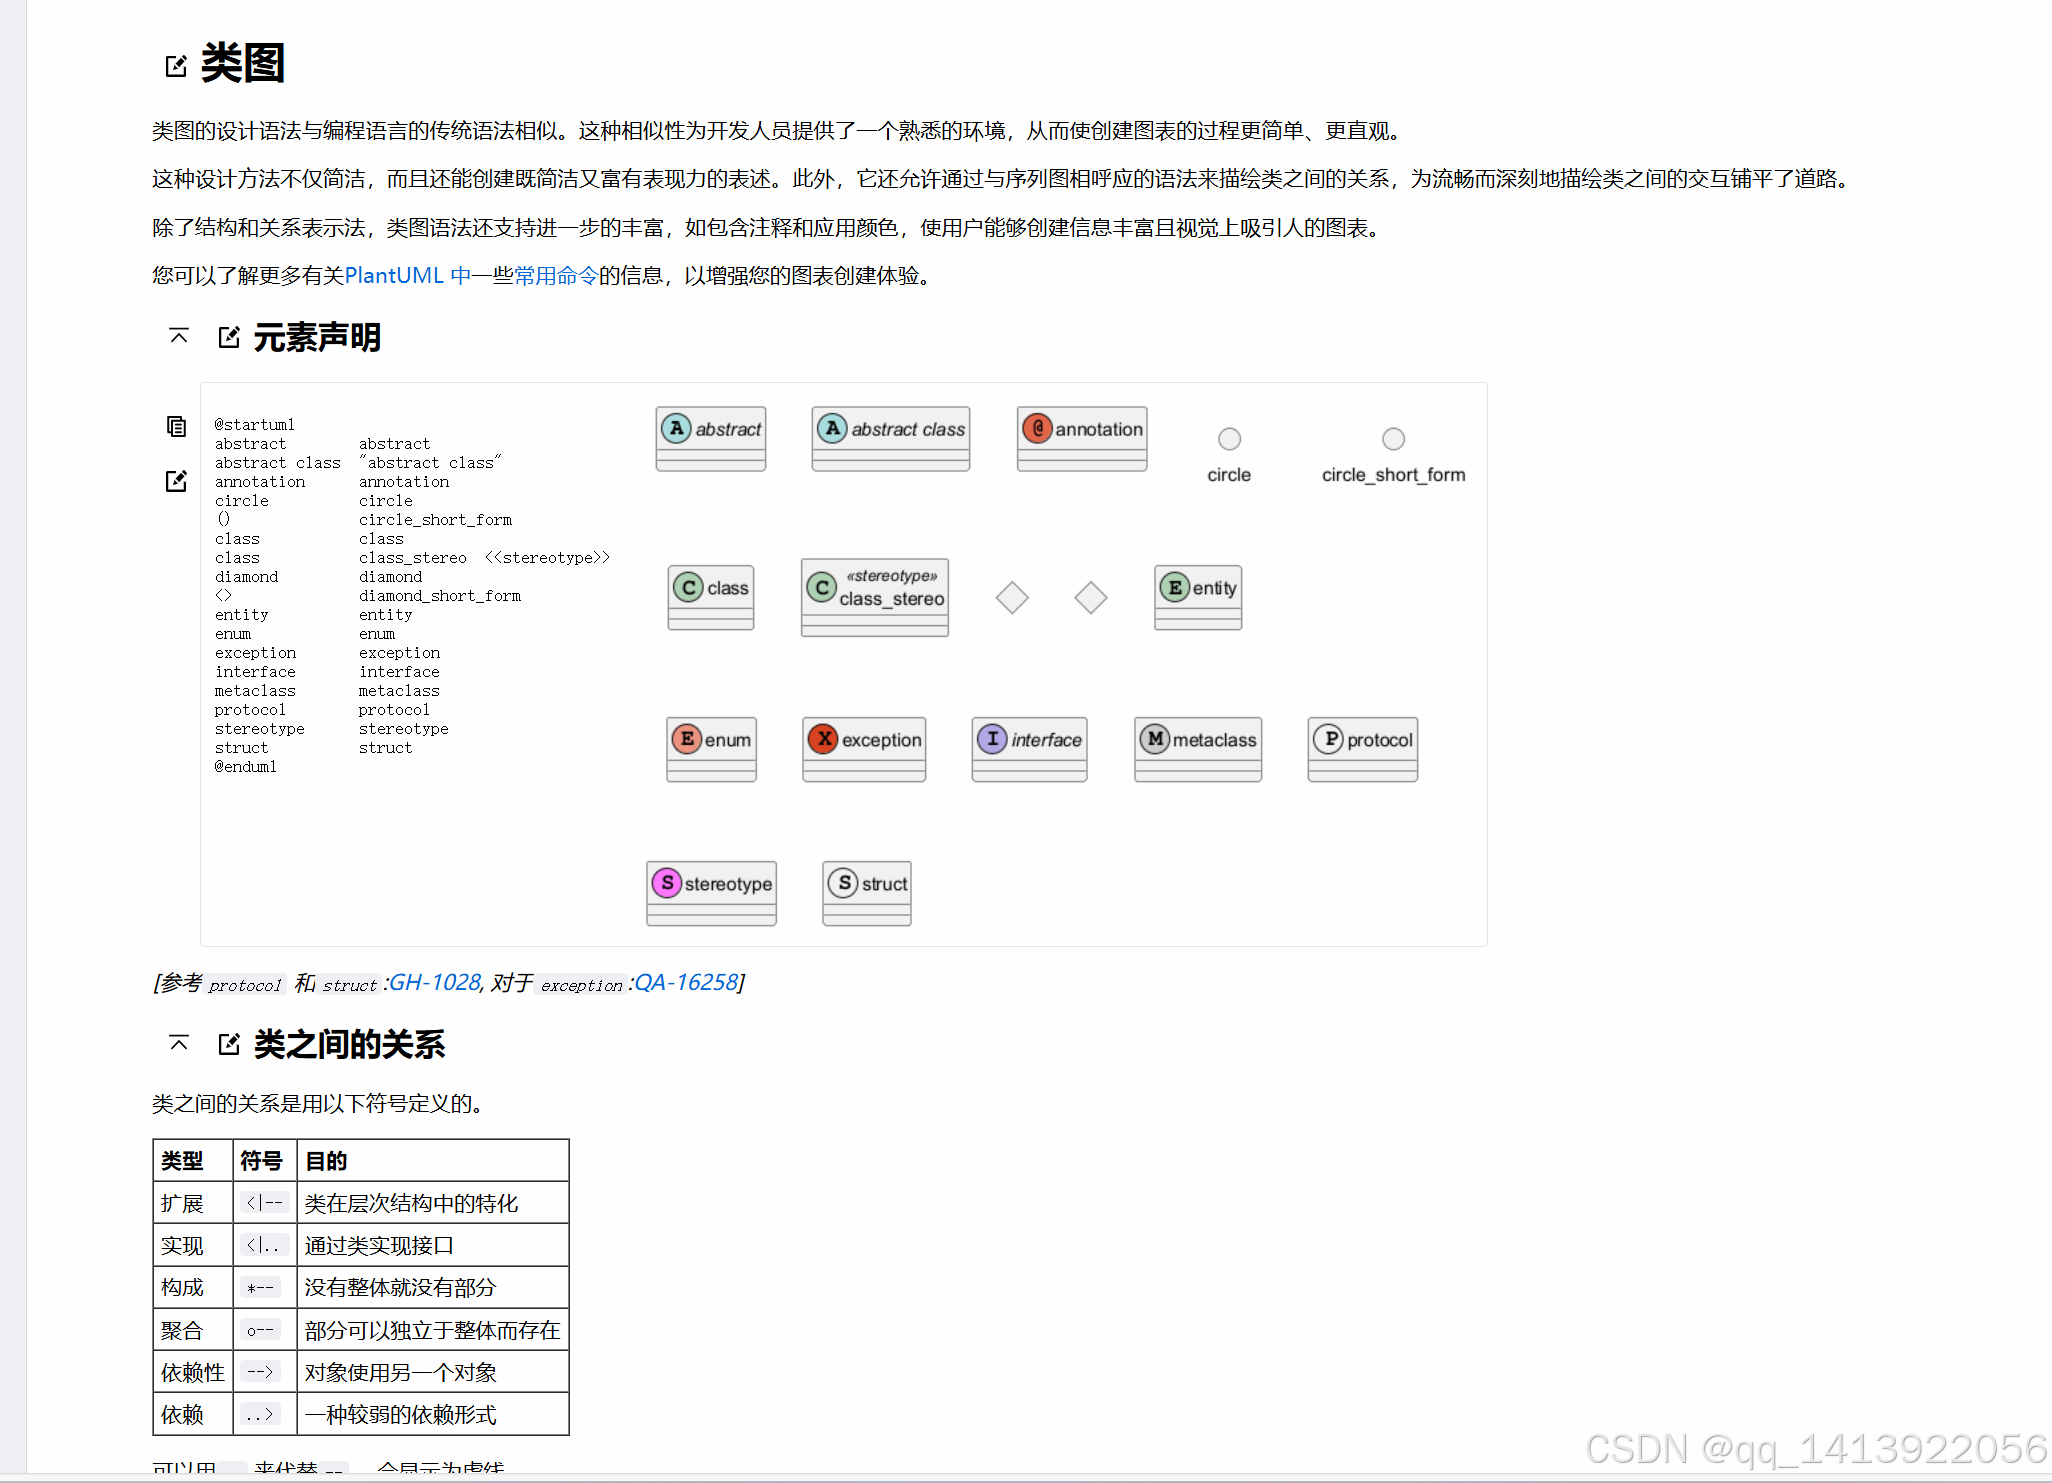Click the red annotation element icon
Viewport: 2052px width, 1483px height.
coord(1038,429)
